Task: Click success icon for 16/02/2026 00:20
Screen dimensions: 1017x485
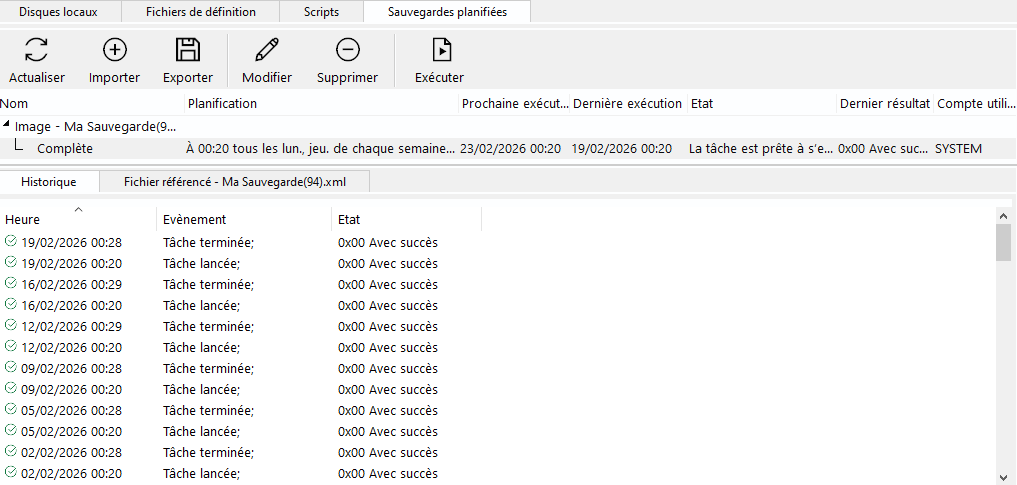Action: coord(10,304)
